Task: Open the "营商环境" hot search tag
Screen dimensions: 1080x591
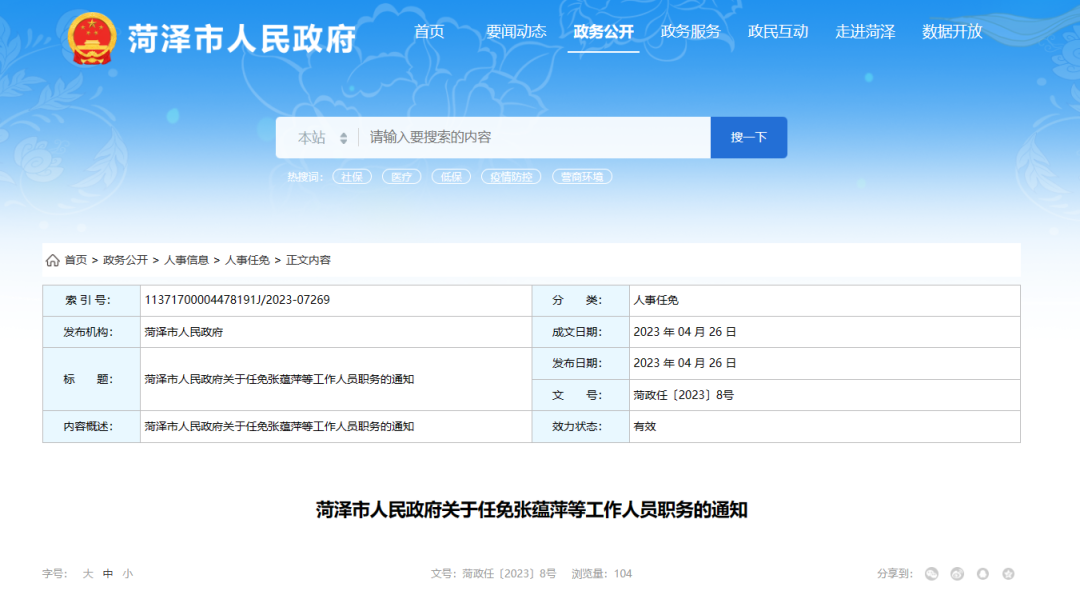Action: click(584, 175)
